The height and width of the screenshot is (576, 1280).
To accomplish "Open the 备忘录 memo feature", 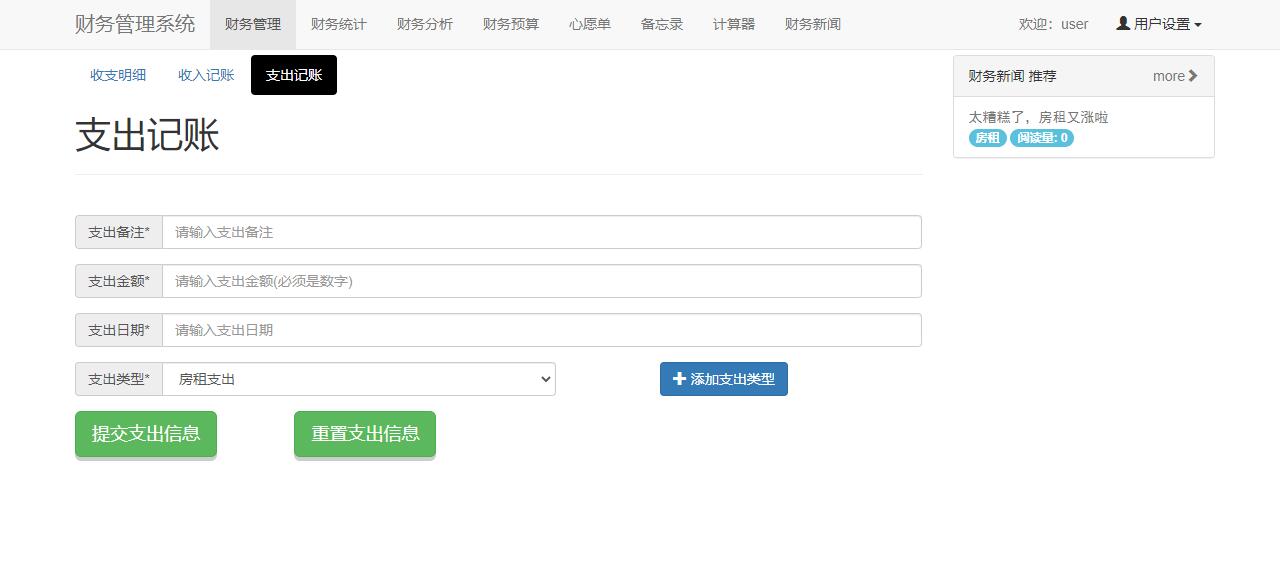I will click(x=661, y=24).
